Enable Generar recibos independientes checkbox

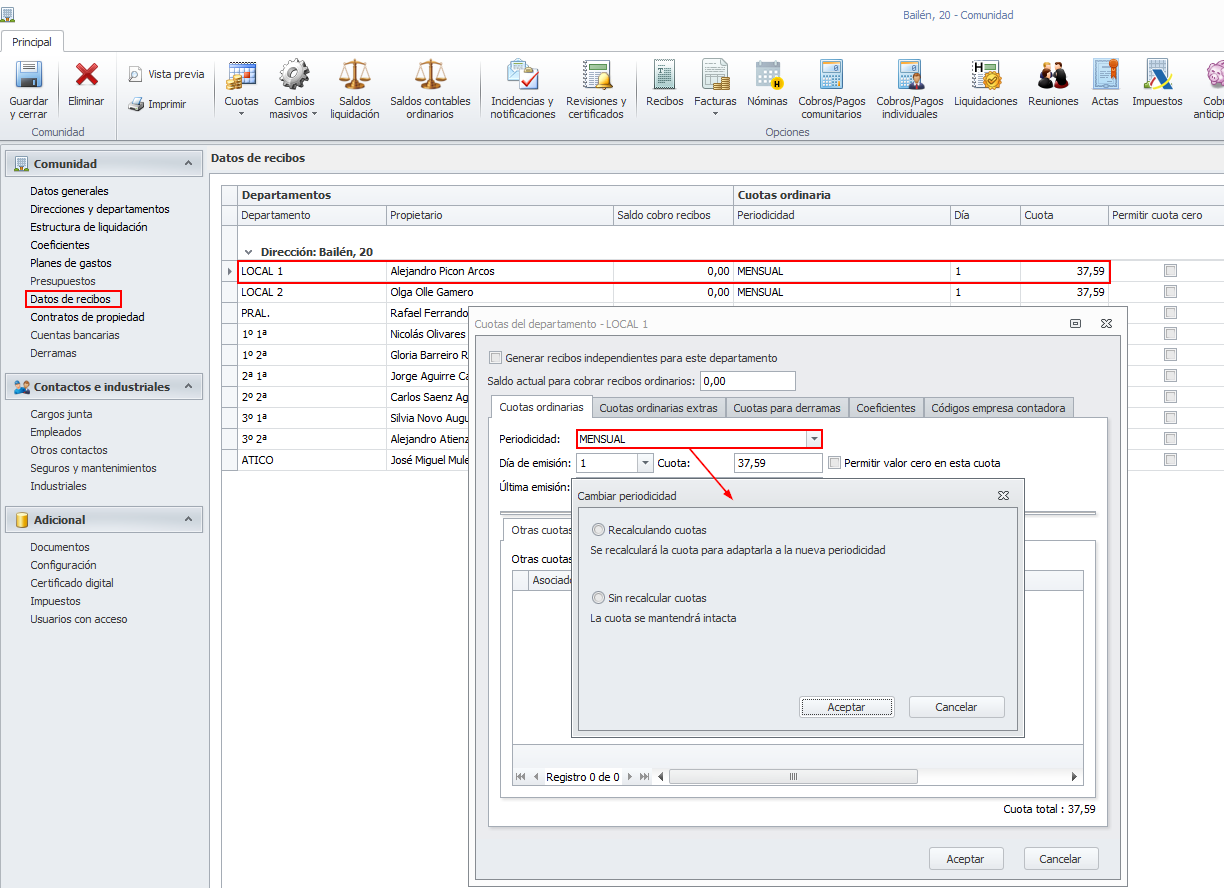coord(495,358)
